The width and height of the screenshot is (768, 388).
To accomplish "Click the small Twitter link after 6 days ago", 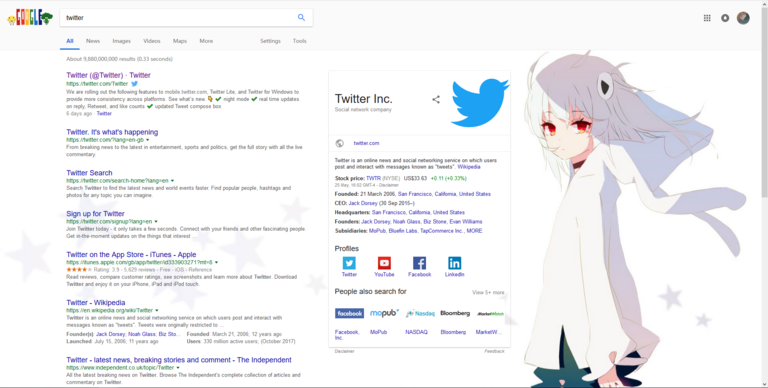I will [104, 114].
